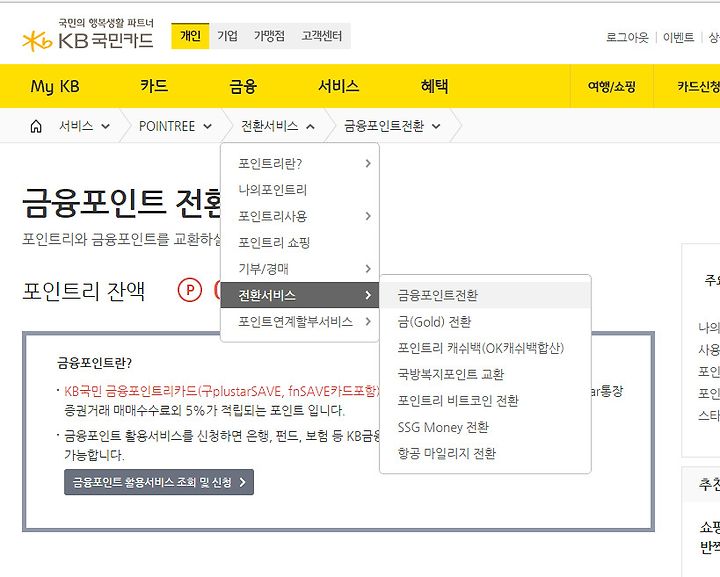
Task: Expand 포인트리사용 submenu arrow
Action: [x=368, y=216]
